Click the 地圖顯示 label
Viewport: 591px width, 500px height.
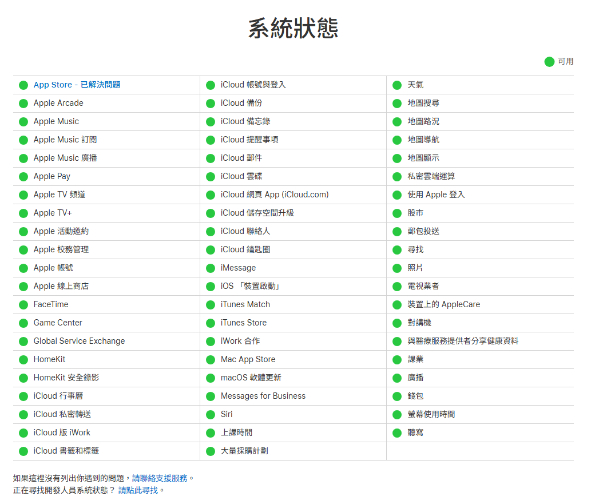pos(423,158)
